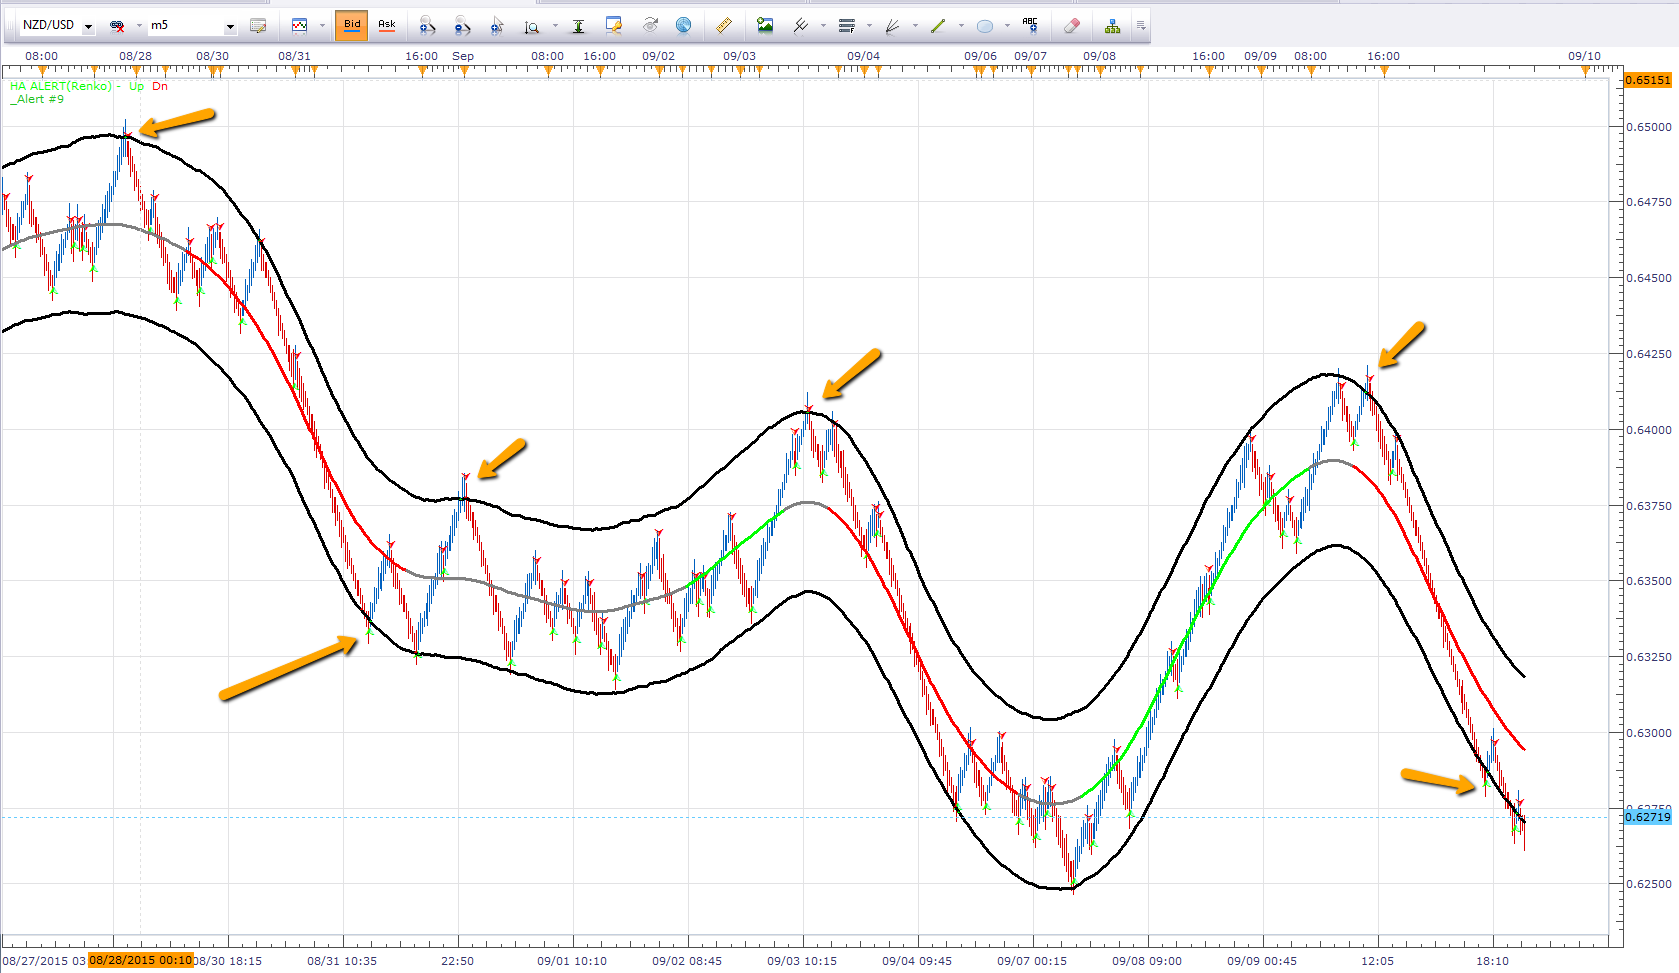
Task: Click the chart type icon
Action: [299, 25]
